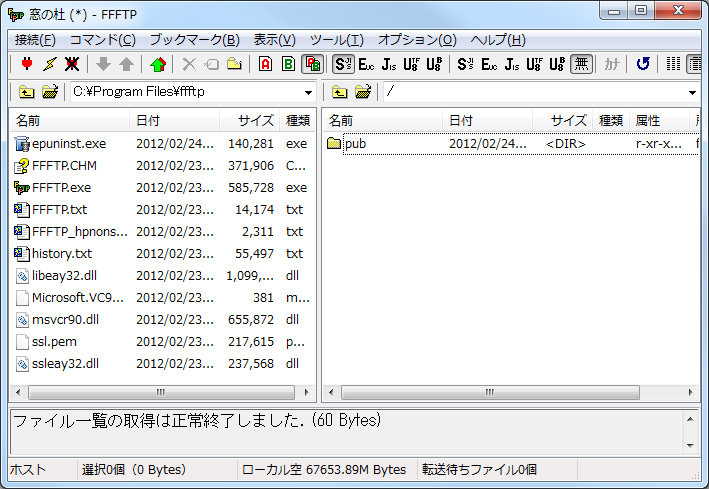Select green B Binary transfer mode

tap(288, 64)
